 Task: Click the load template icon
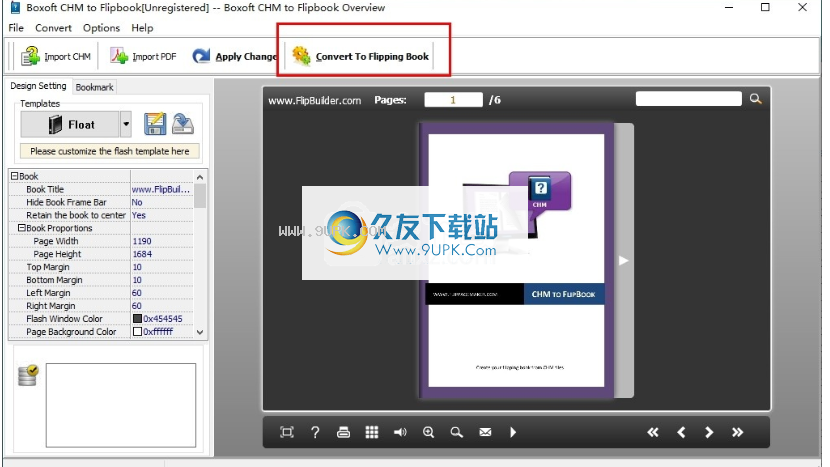[183, 124]
